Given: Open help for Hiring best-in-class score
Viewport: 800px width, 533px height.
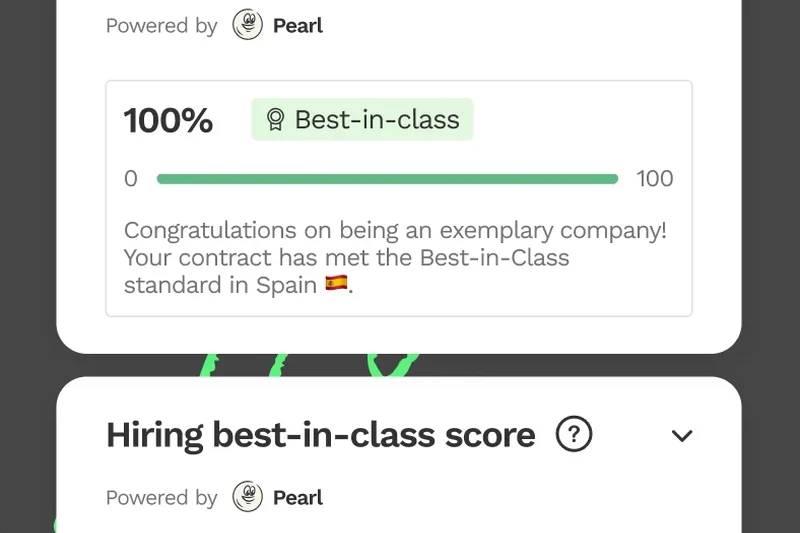Looking at the screenshot, I should [574, 435].
